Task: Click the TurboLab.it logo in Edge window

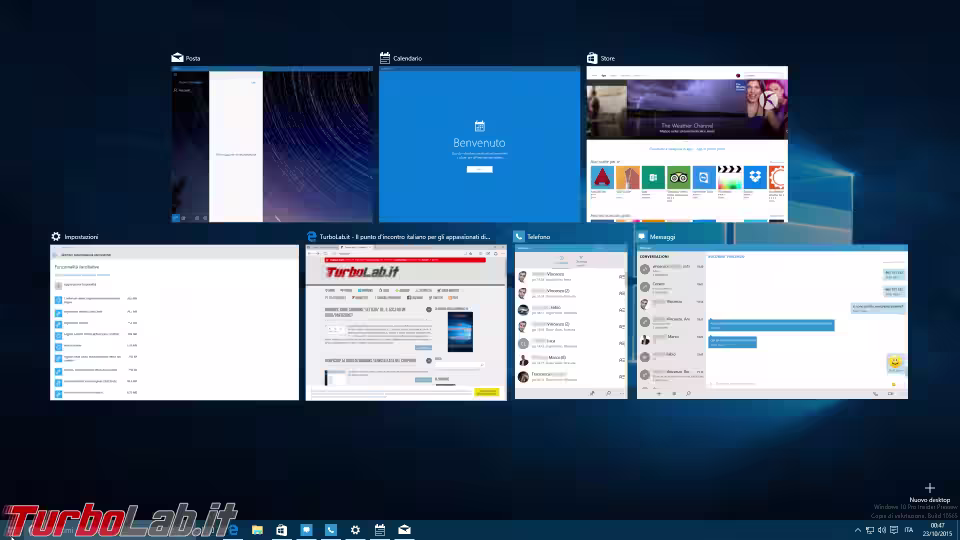Action: pos(362,272)
